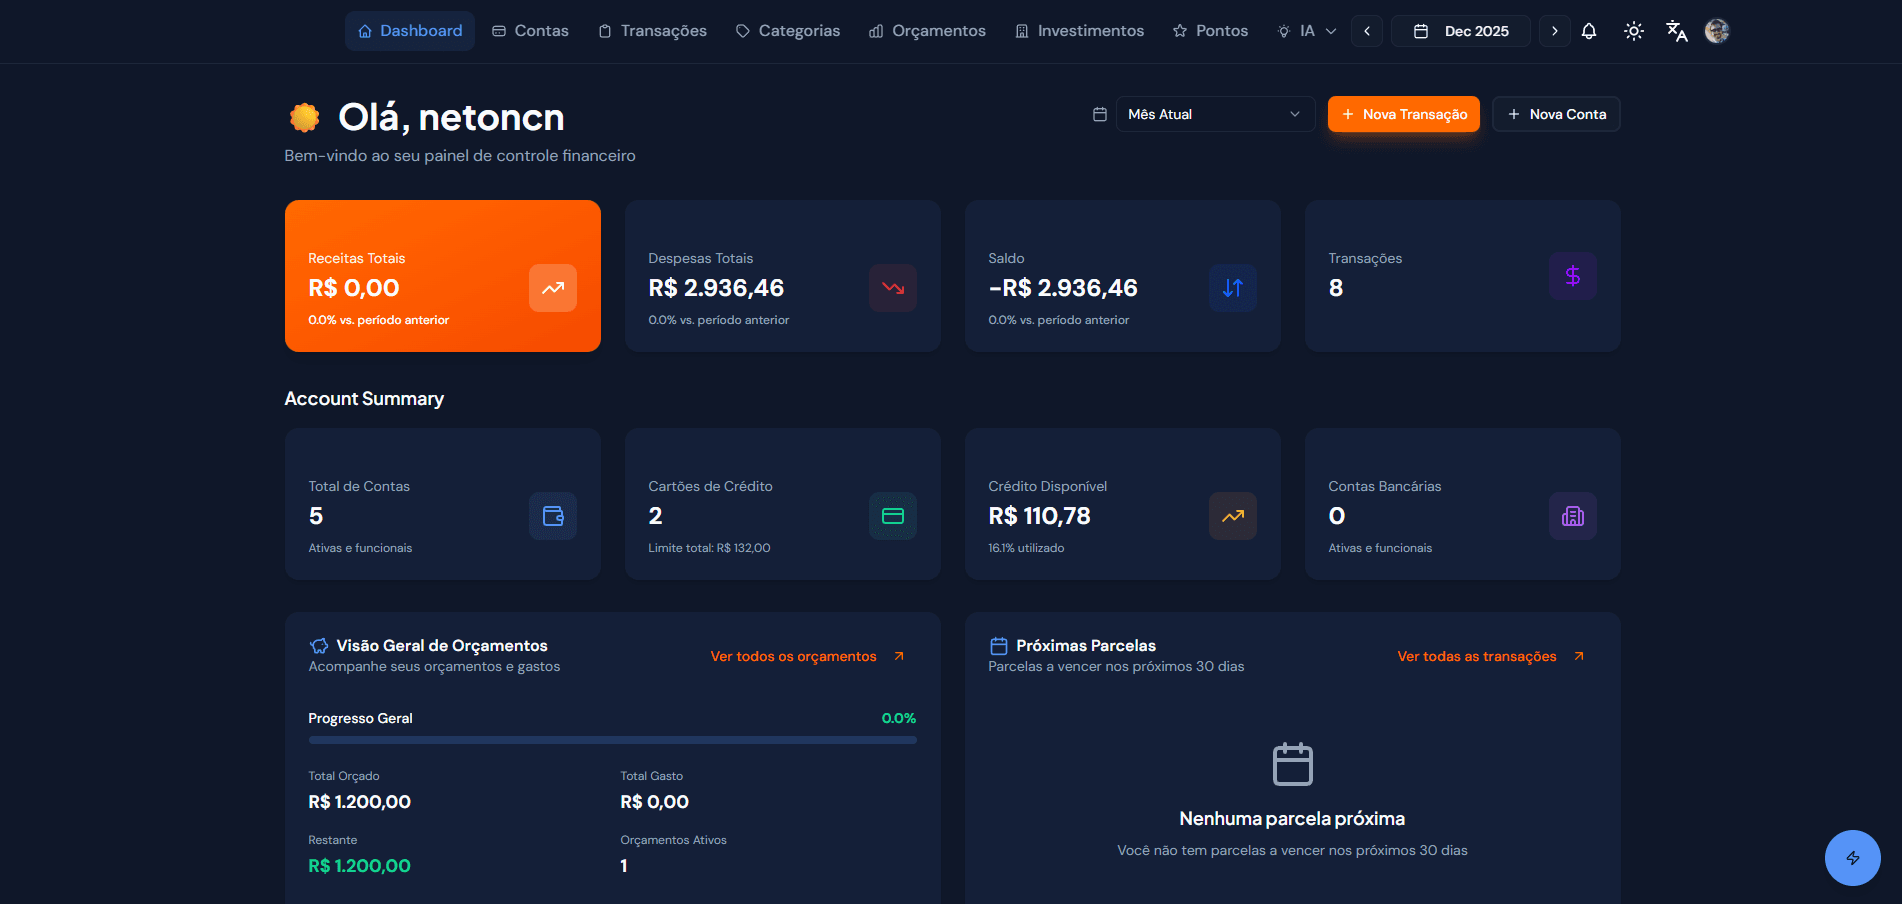The width and height of the screenshot is (1902, 904).
Task: Expand the IA menu chevron
Action: (1330, 31)
